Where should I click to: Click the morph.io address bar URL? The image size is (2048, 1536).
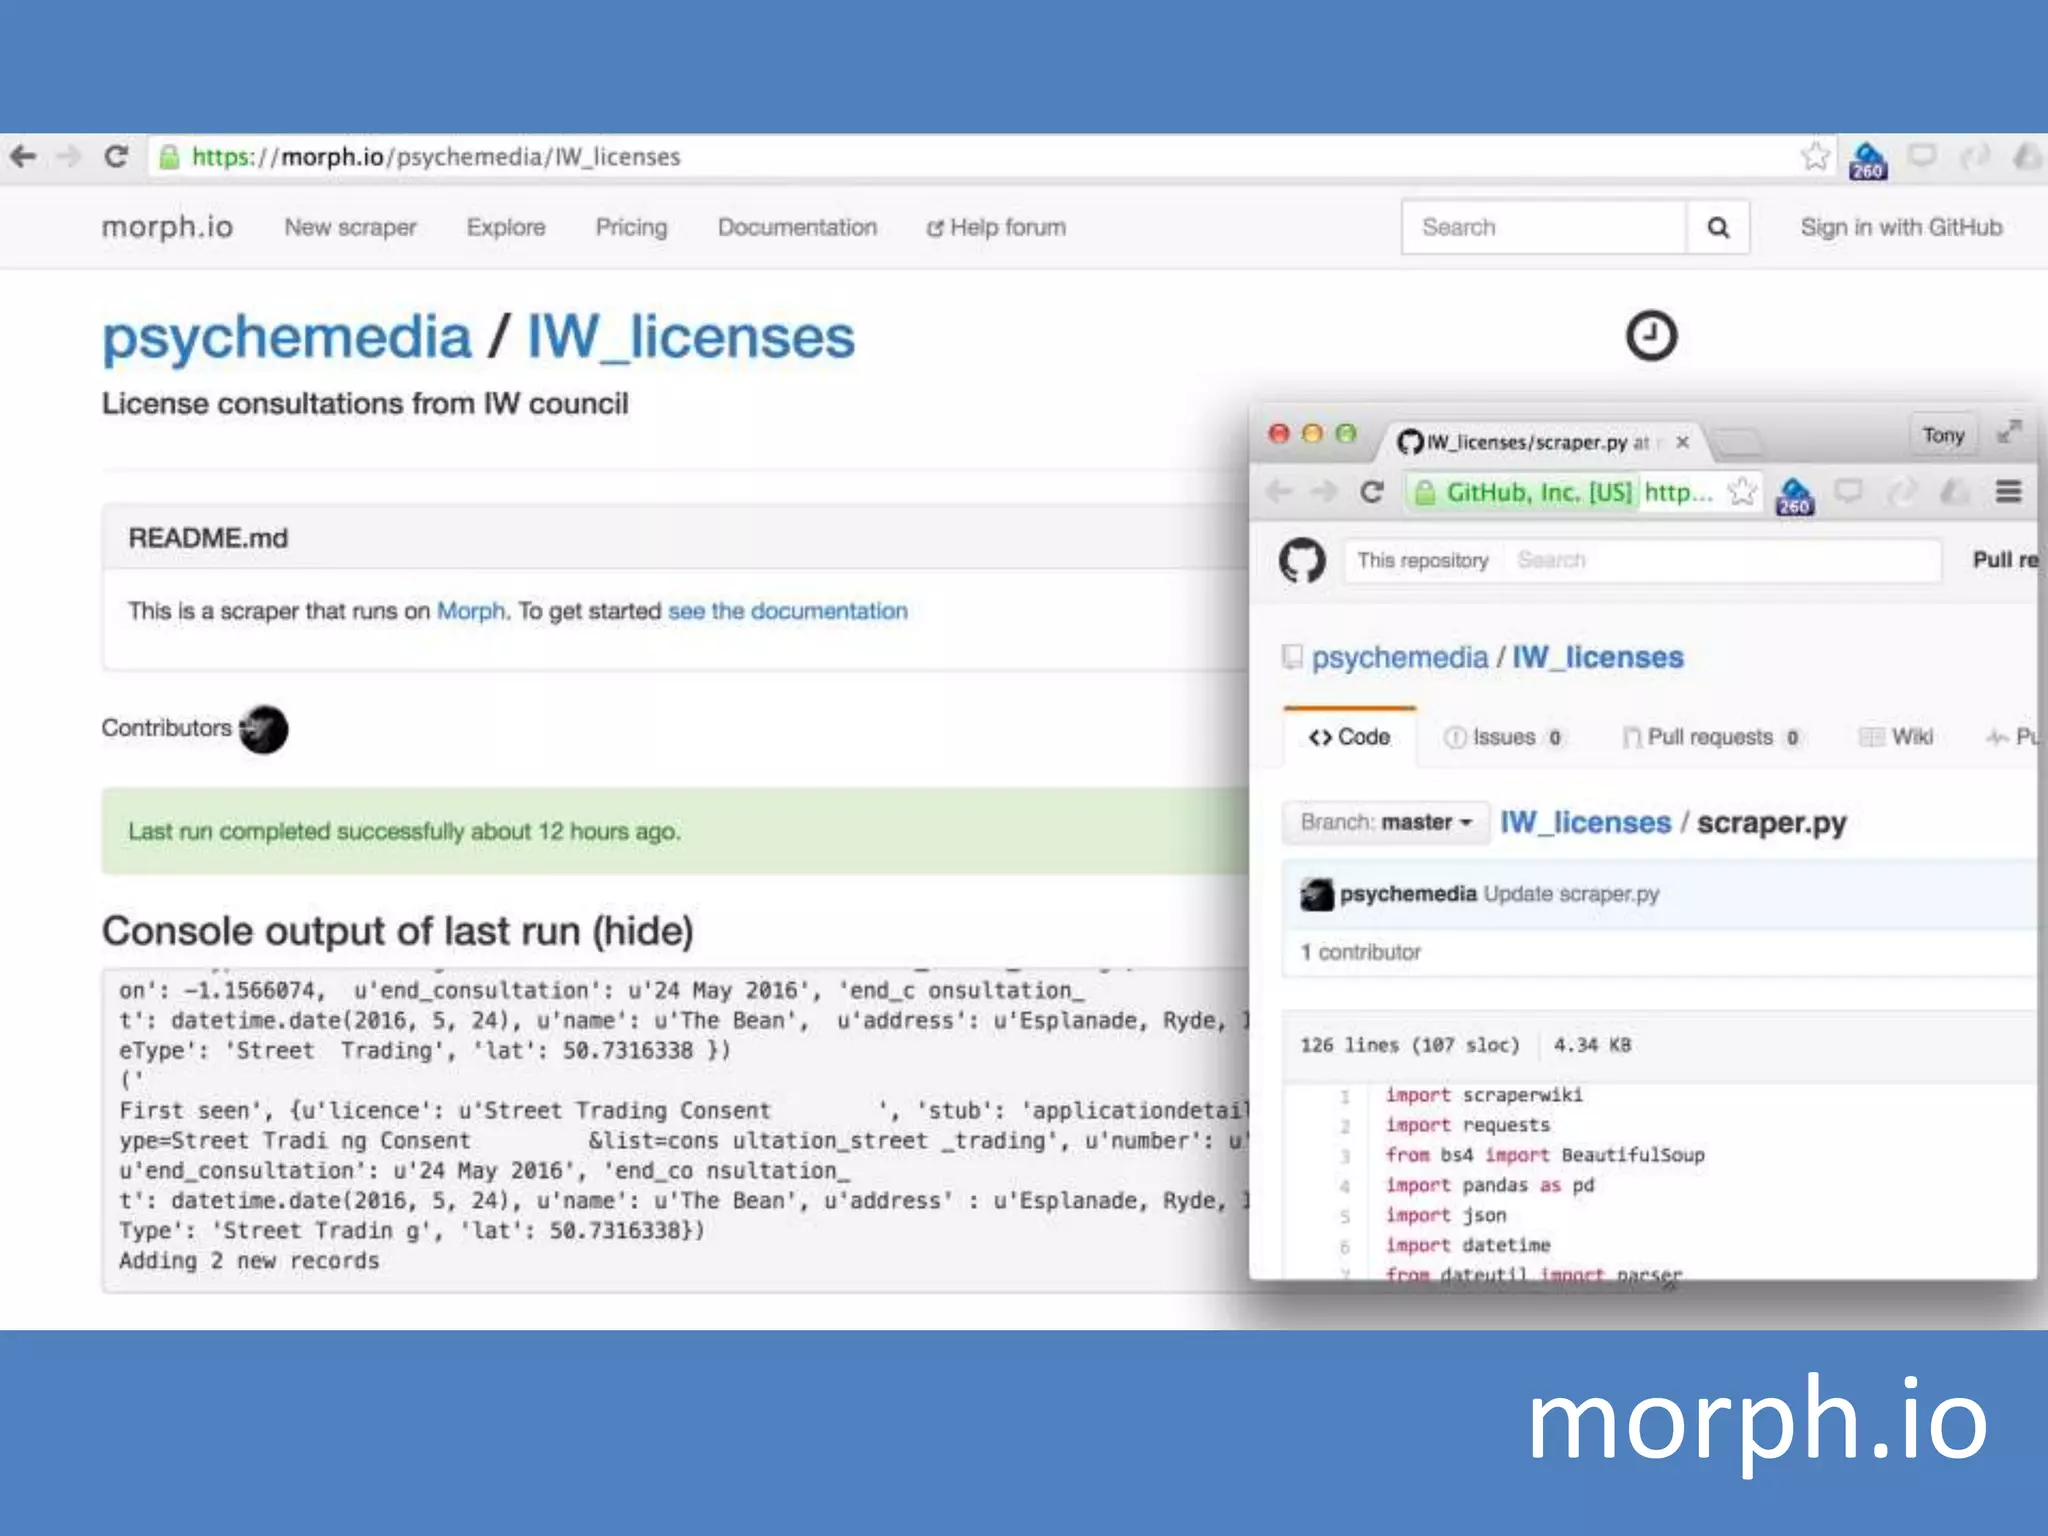[x=436, y=157]
